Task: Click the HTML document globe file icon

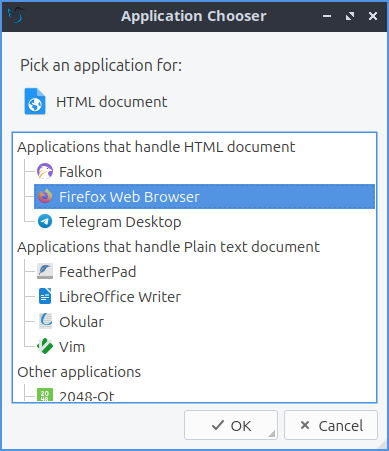Action: [x=35, y=101]
